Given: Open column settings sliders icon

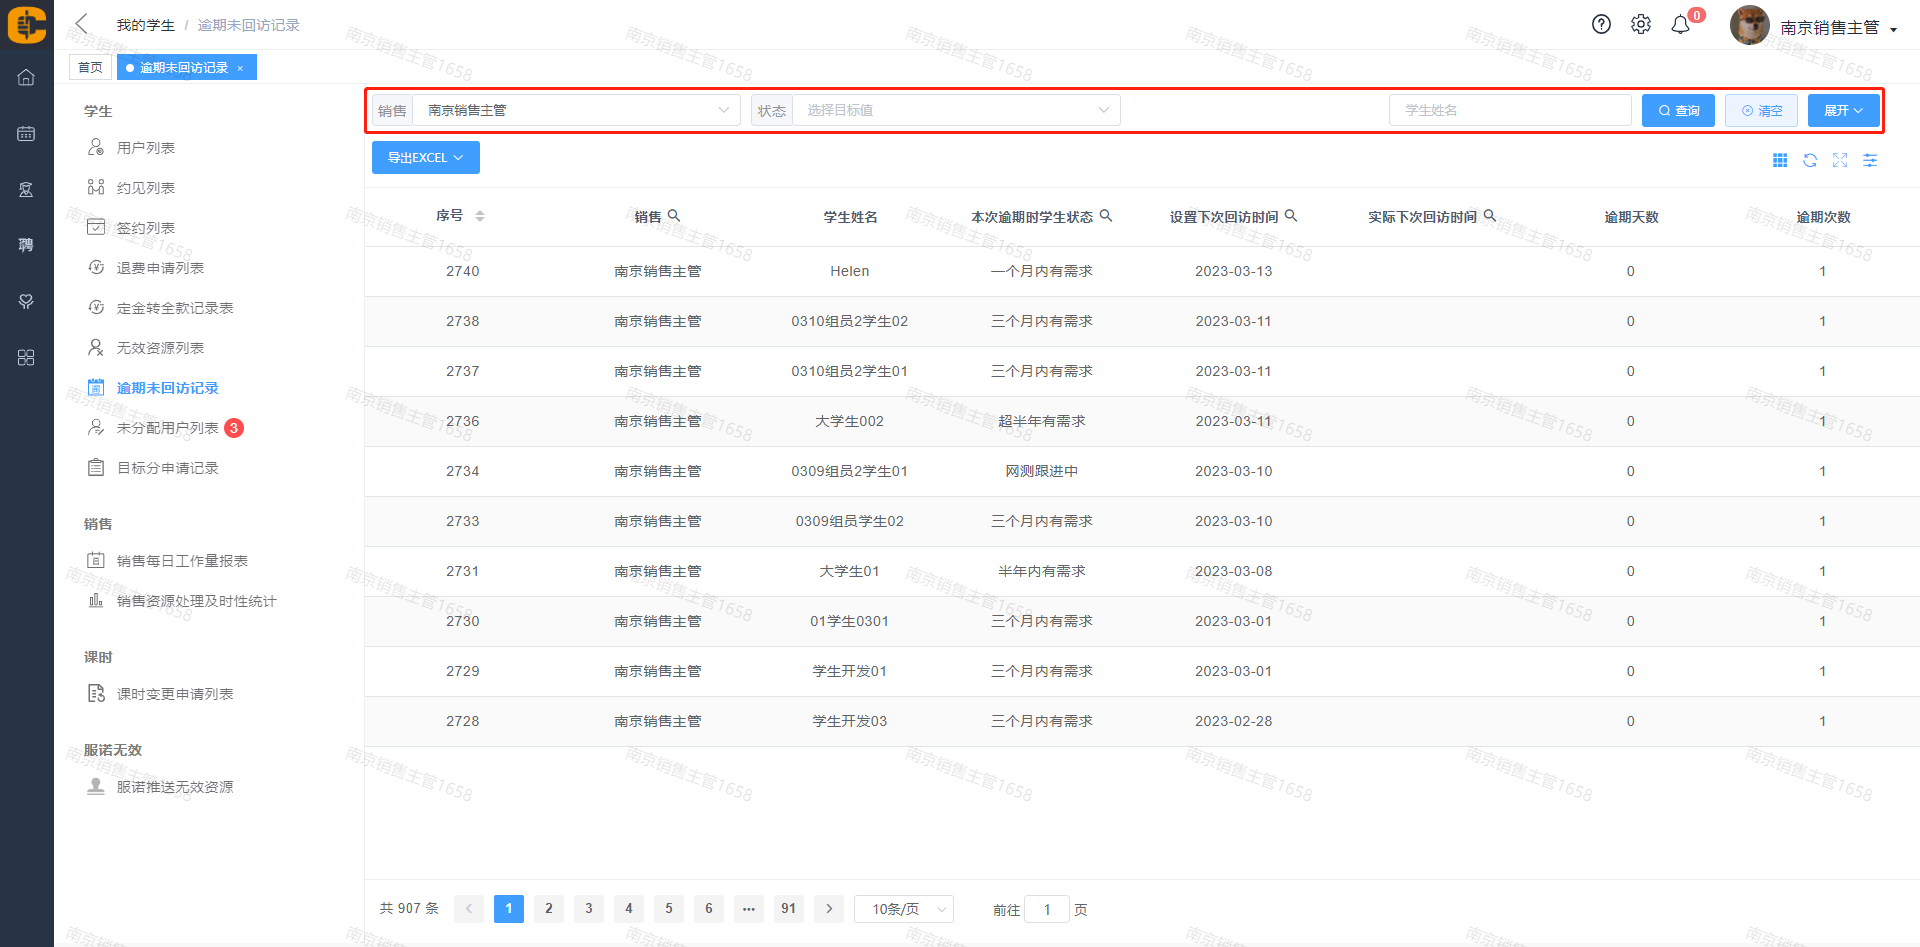Looking at the screenshot, I should (x=1870, y=161).
